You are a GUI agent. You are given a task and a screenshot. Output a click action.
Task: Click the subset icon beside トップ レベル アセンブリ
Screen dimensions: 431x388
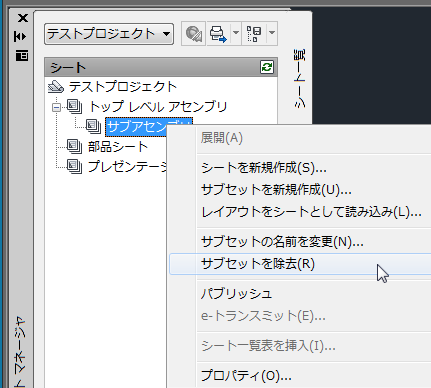click(74, 107)
